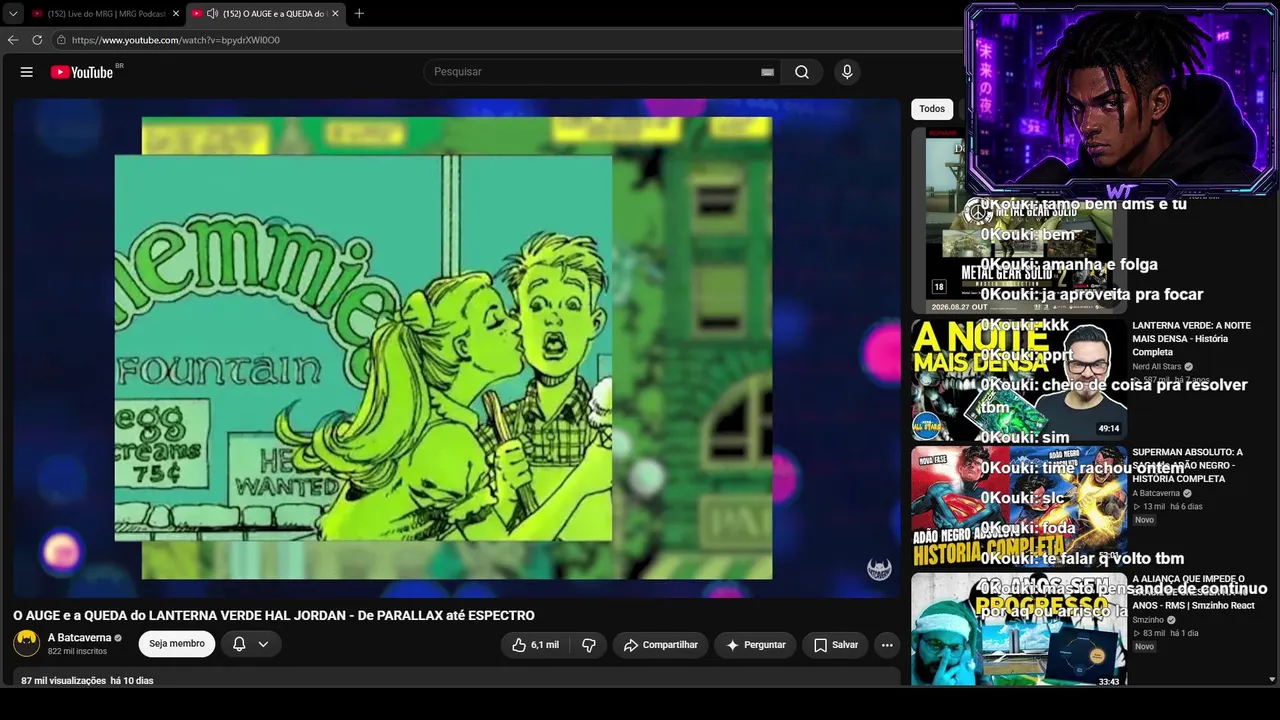Open the YouTube guide hamburger menu
1280x720 pixels.
[x=27, y=72]
